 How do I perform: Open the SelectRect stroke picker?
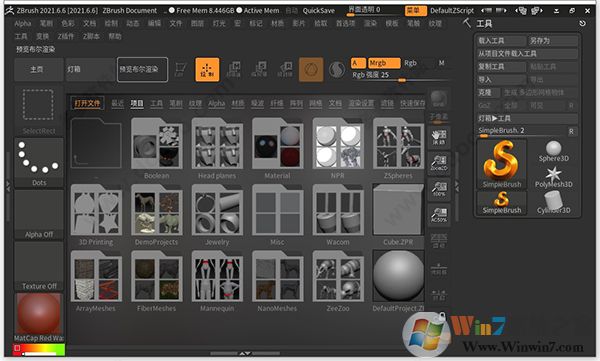coord(38,109)
